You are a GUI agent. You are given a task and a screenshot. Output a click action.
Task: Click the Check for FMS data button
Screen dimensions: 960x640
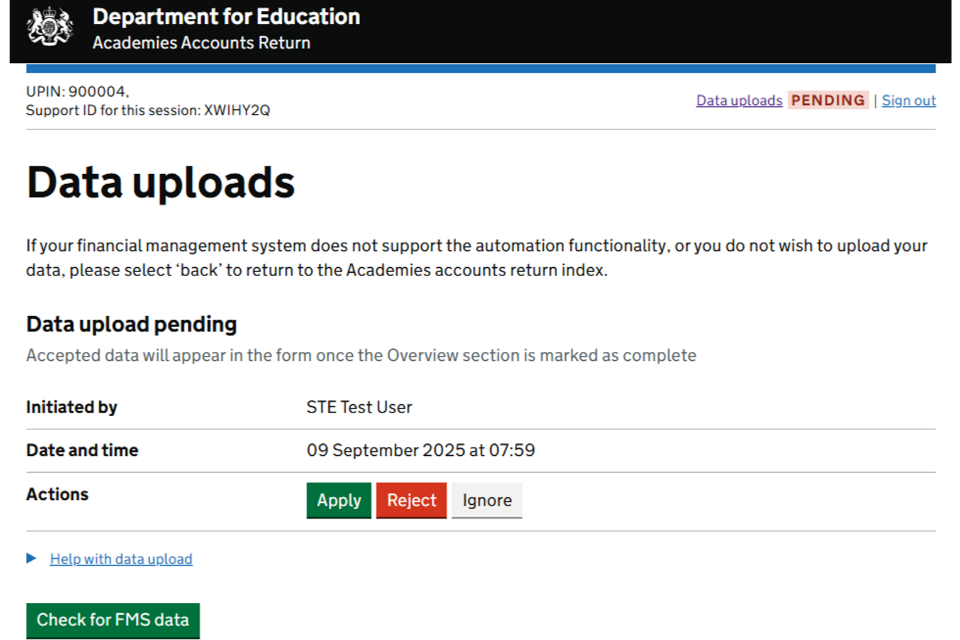tap(113, 620)
